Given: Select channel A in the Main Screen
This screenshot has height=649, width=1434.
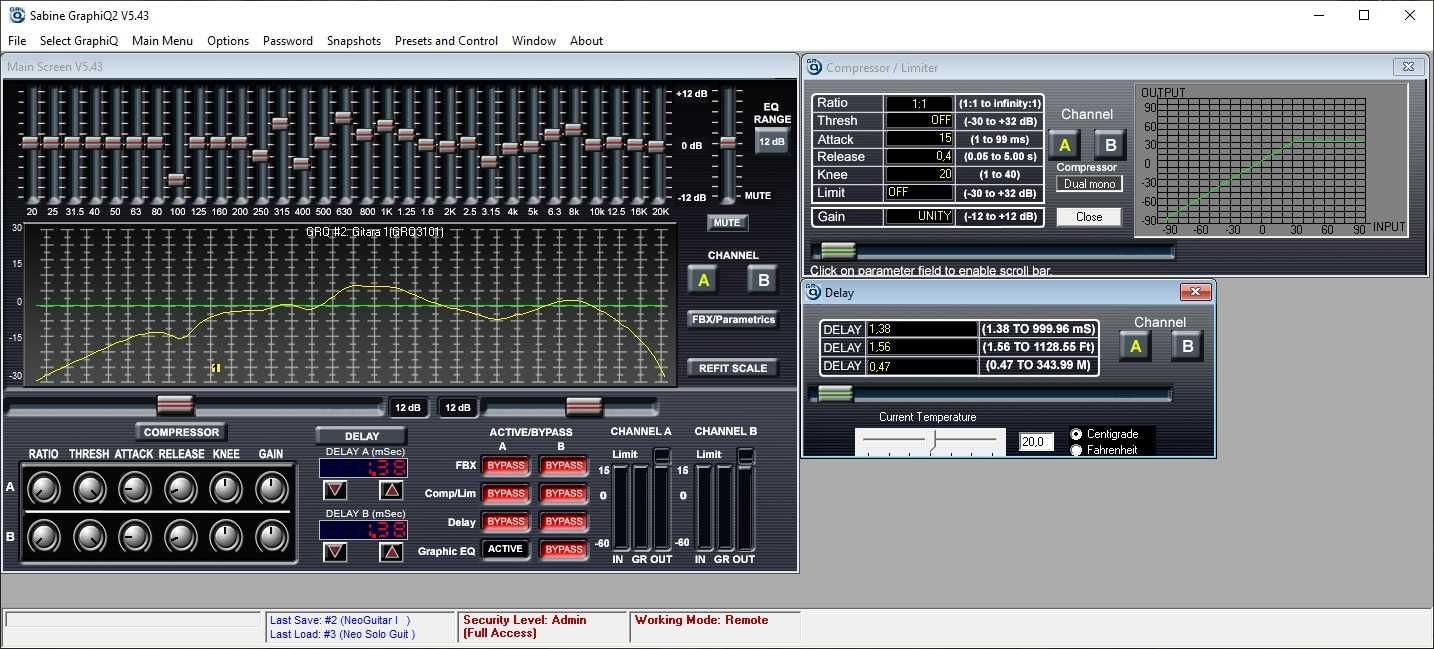Looking at the screenshot, I should click(x=703, y=281).
